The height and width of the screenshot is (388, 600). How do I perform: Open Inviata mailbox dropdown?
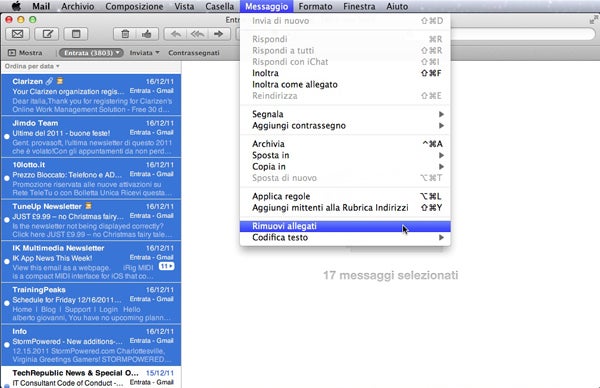[144, 53]
